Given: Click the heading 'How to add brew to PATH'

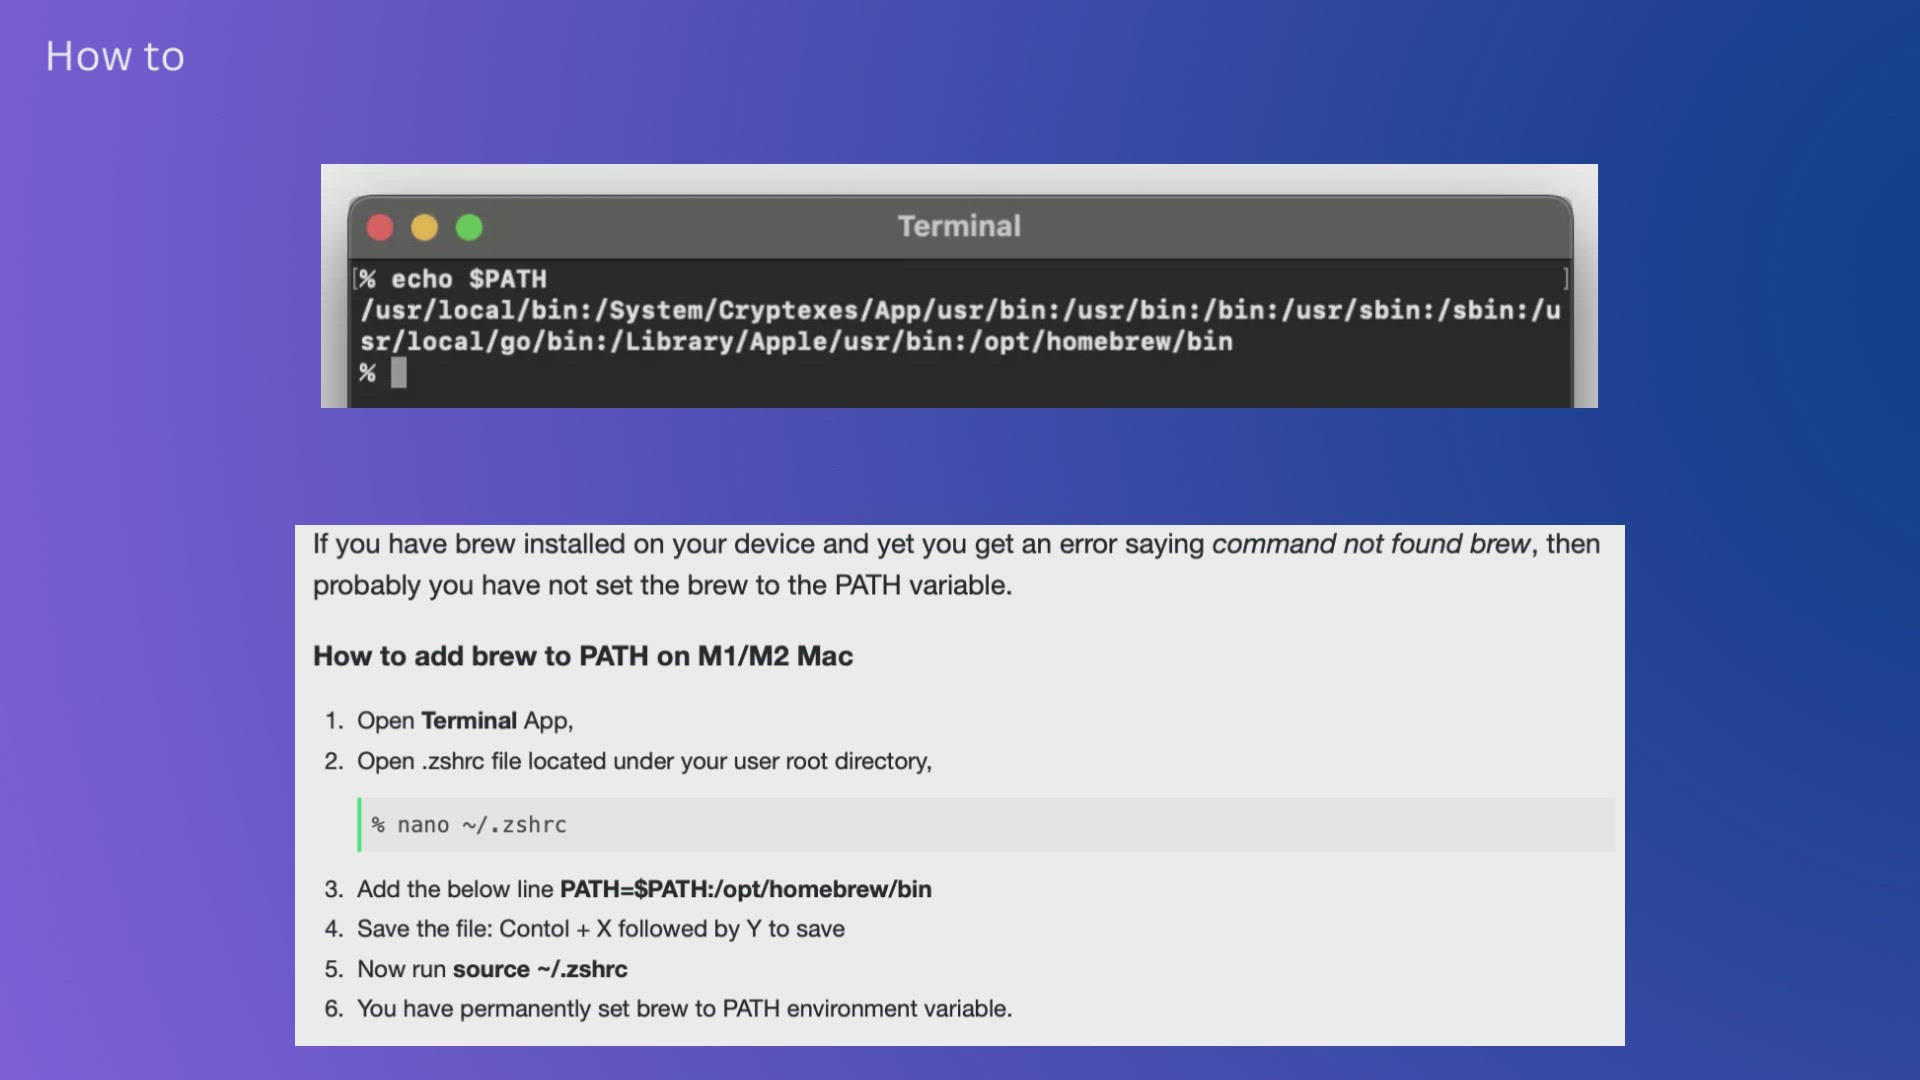Looking at the screenshot, I should point(582,656).
